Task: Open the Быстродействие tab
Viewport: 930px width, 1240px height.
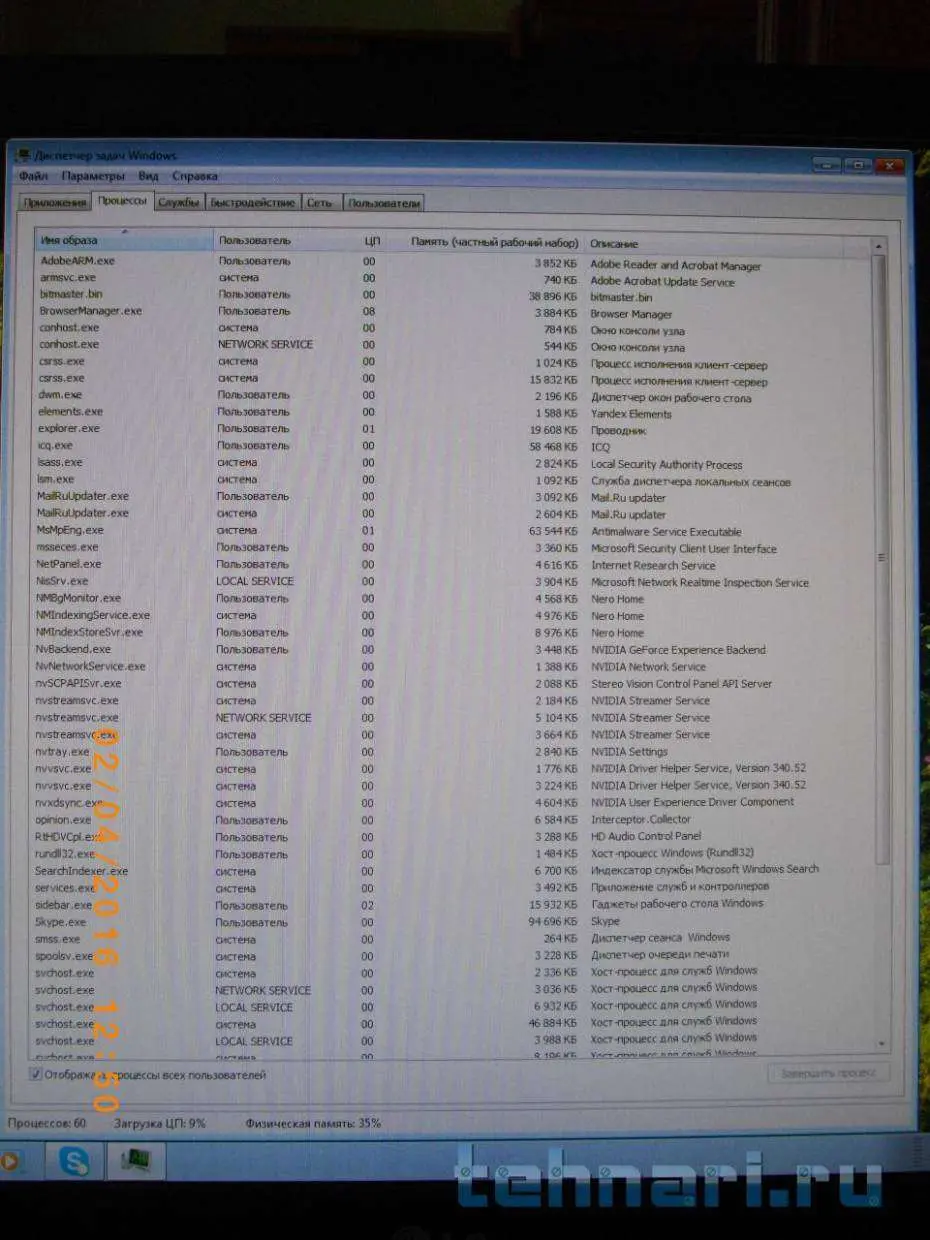Action: coord(253,203)
